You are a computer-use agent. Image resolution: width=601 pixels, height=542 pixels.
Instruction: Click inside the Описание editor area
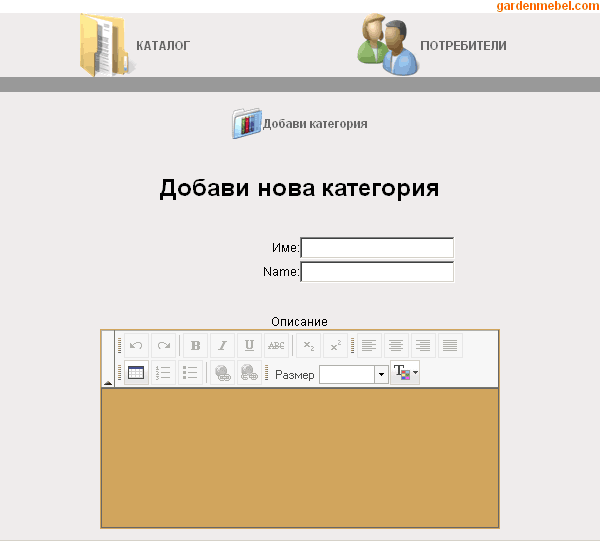point(300,458)
